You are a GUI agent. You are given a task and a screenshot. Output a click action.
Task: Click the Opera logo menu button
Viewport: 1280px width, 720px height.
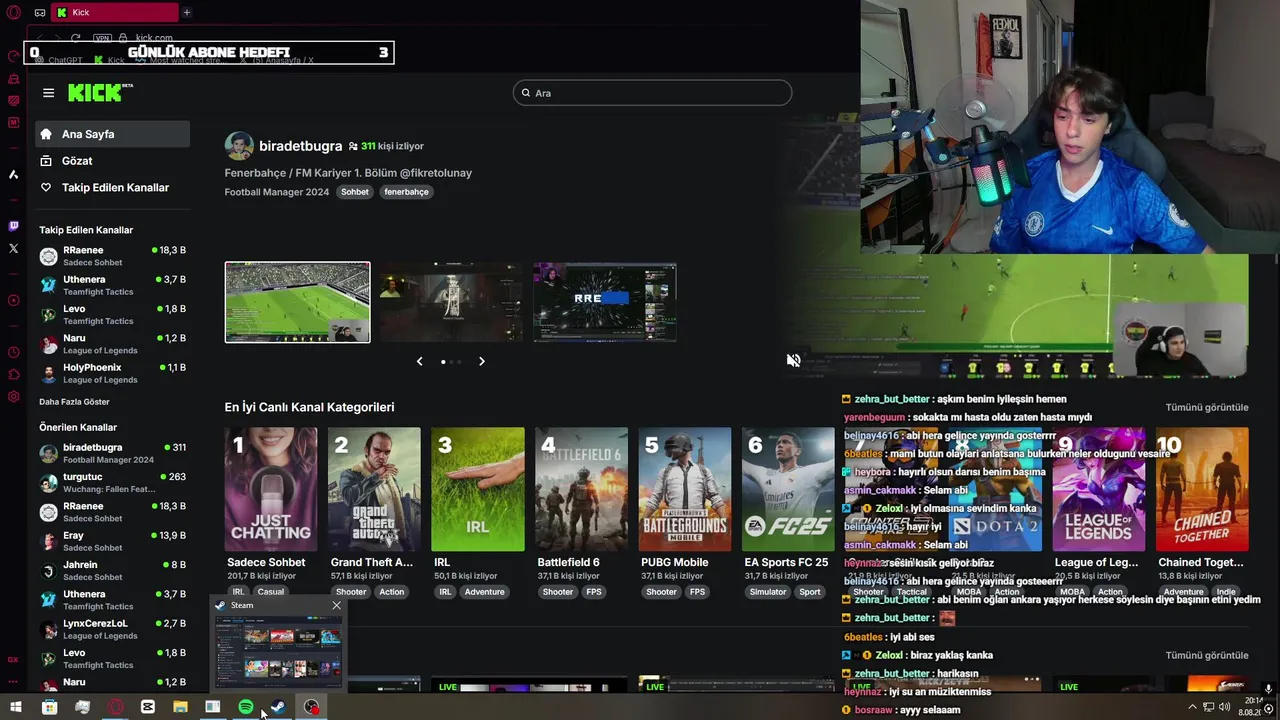point(13,13)
